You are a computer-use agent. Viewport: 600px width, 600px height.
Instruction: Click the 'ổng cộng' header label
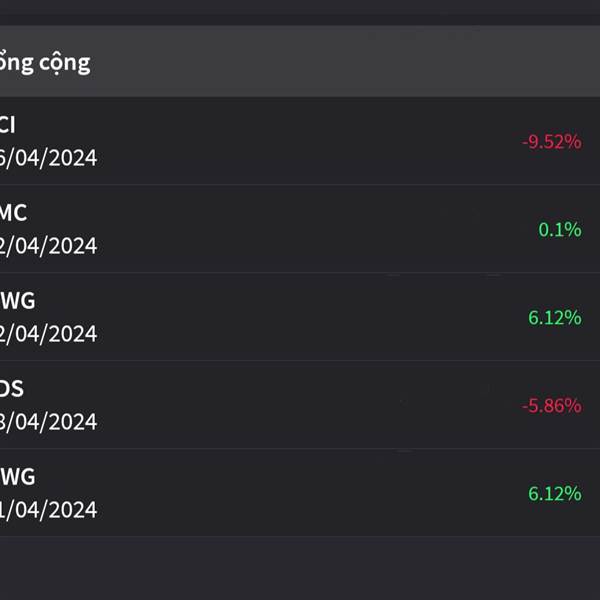[45, 63]
